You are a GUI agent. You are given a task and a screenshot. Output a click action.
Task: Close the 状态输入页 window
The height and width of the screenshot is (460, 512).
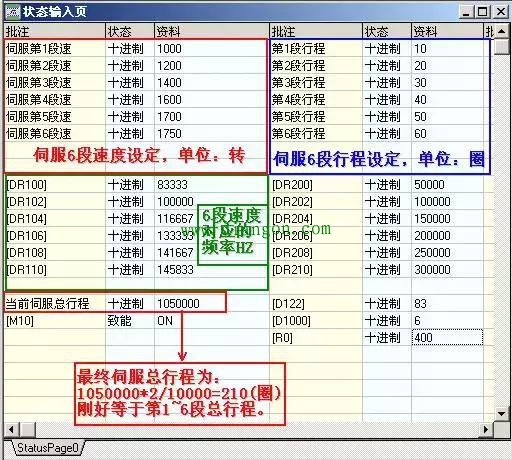tap(501, 12)
